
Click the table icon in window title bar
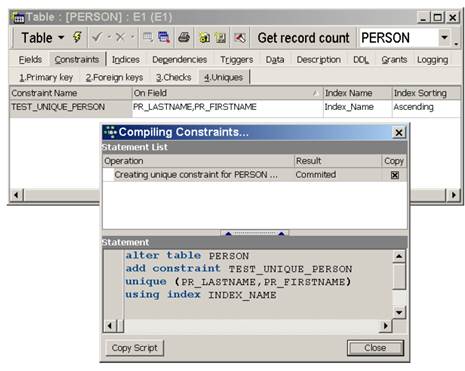click(18, 17)
